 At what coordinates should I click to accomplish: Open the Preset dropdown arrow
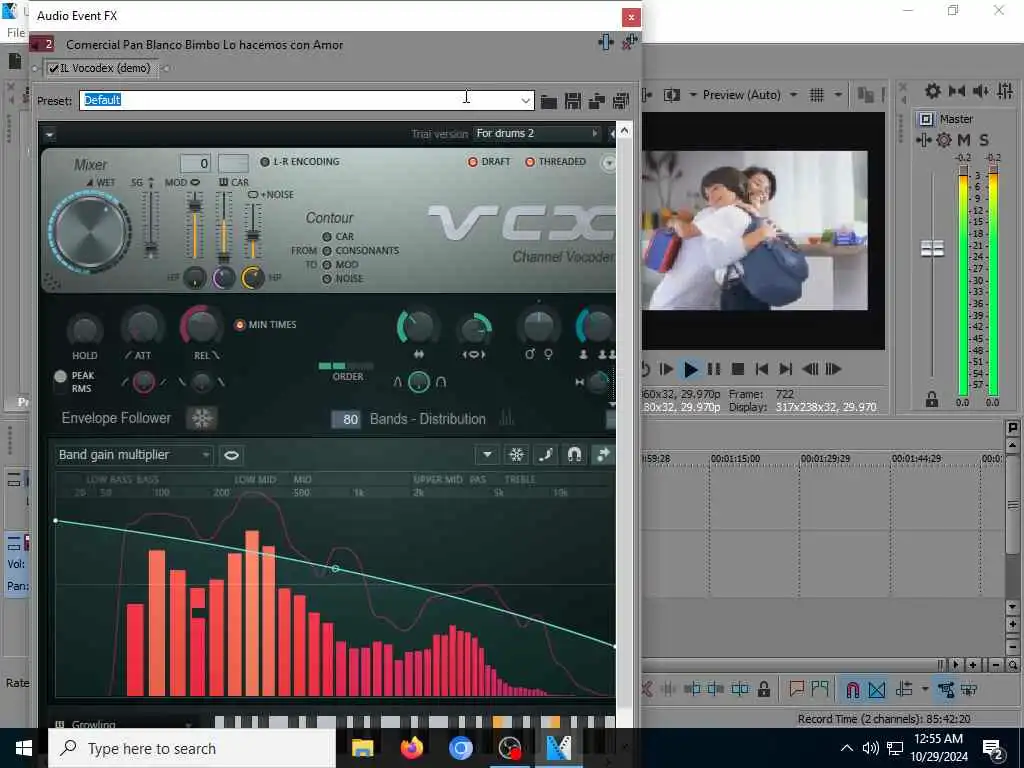525,101
